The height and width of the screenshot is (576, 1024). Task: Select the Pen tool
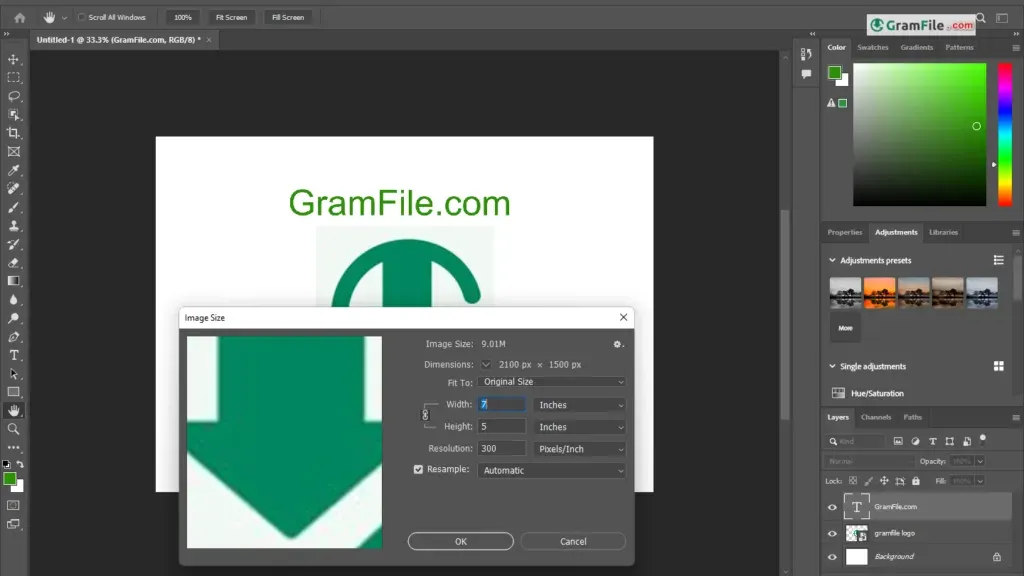click(14, 337)
